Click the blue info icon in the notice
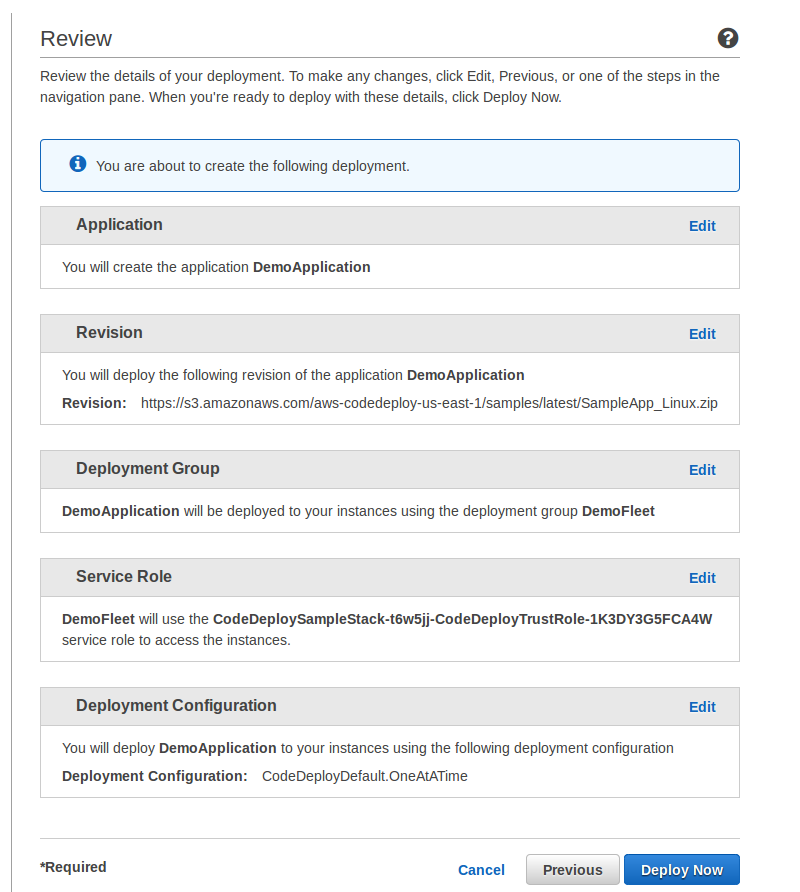Viewport: 800px width, 892px height. coord(78,164)
